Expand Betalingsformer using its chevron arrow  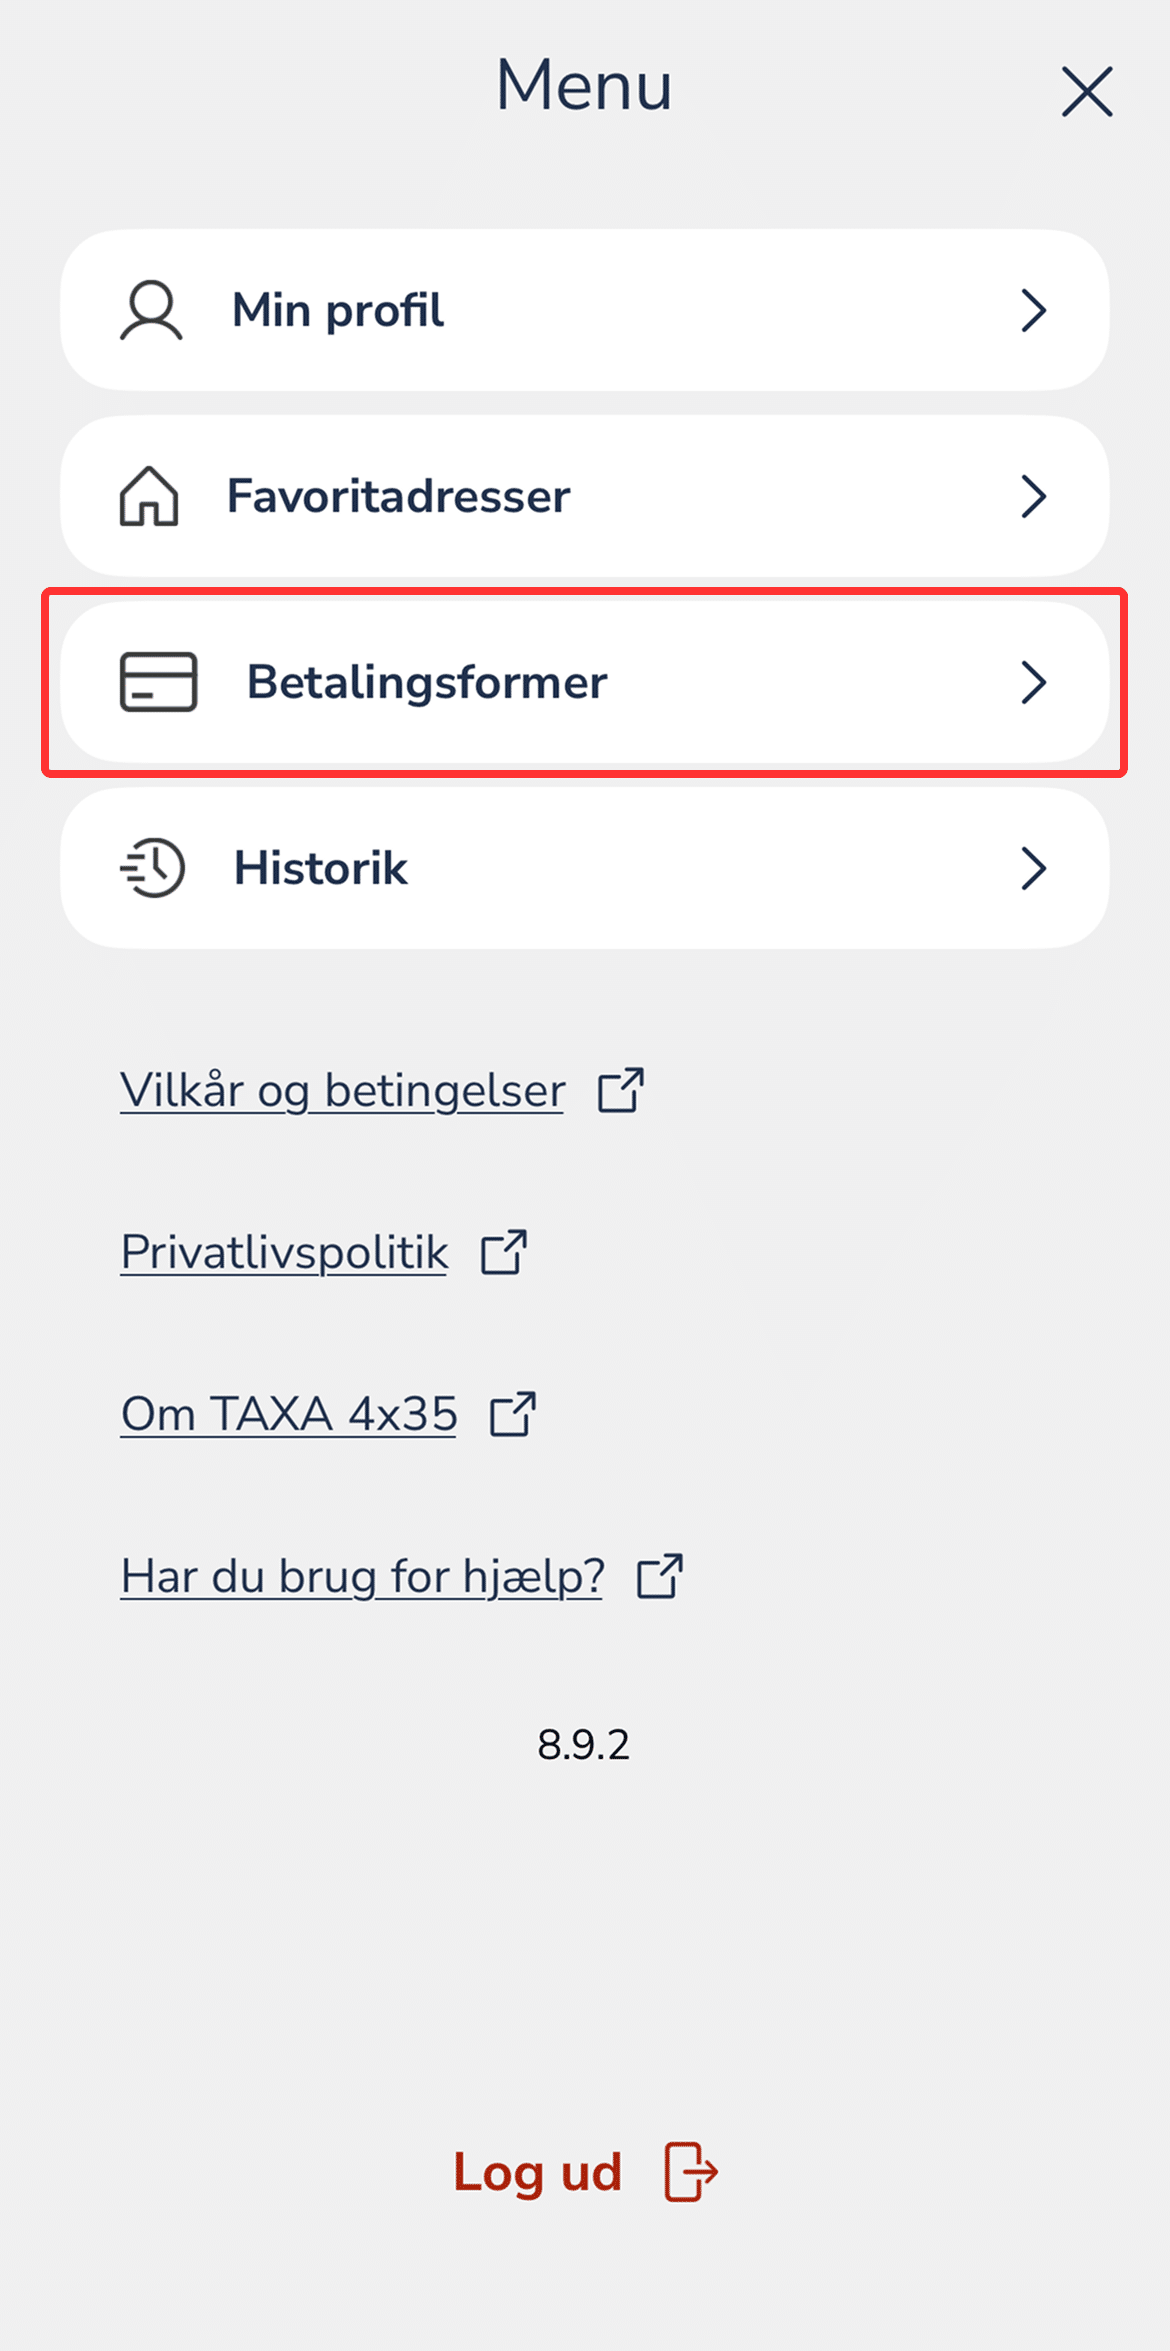[1033, 682]
